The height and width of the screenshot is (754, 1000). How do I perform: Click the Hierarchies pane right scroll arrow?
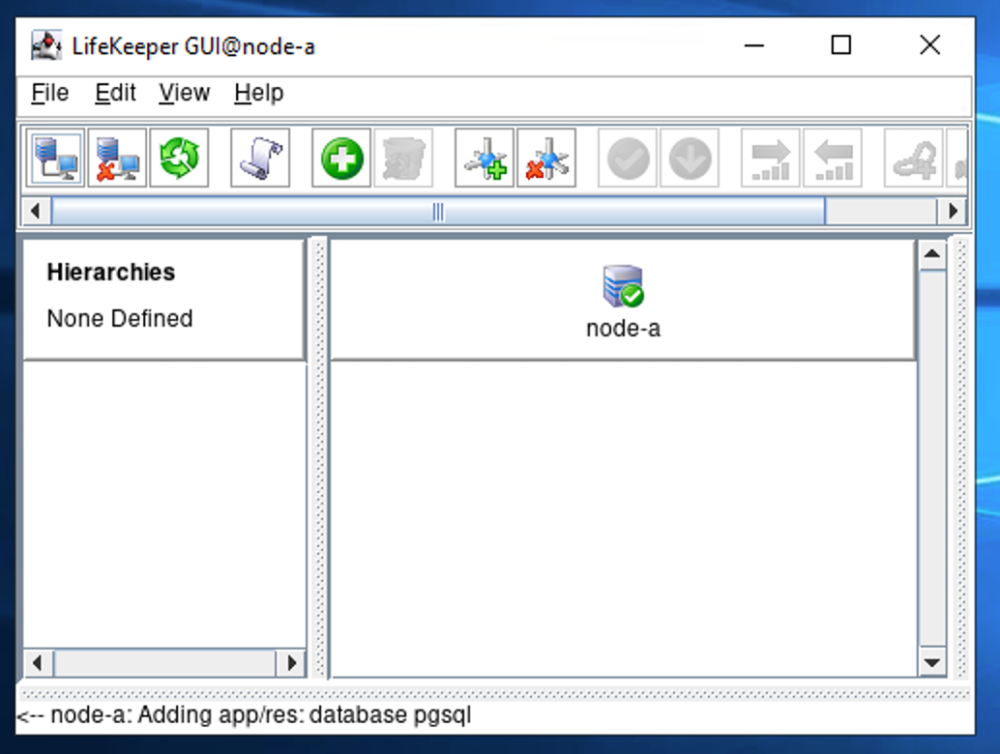tap(291, 663)
